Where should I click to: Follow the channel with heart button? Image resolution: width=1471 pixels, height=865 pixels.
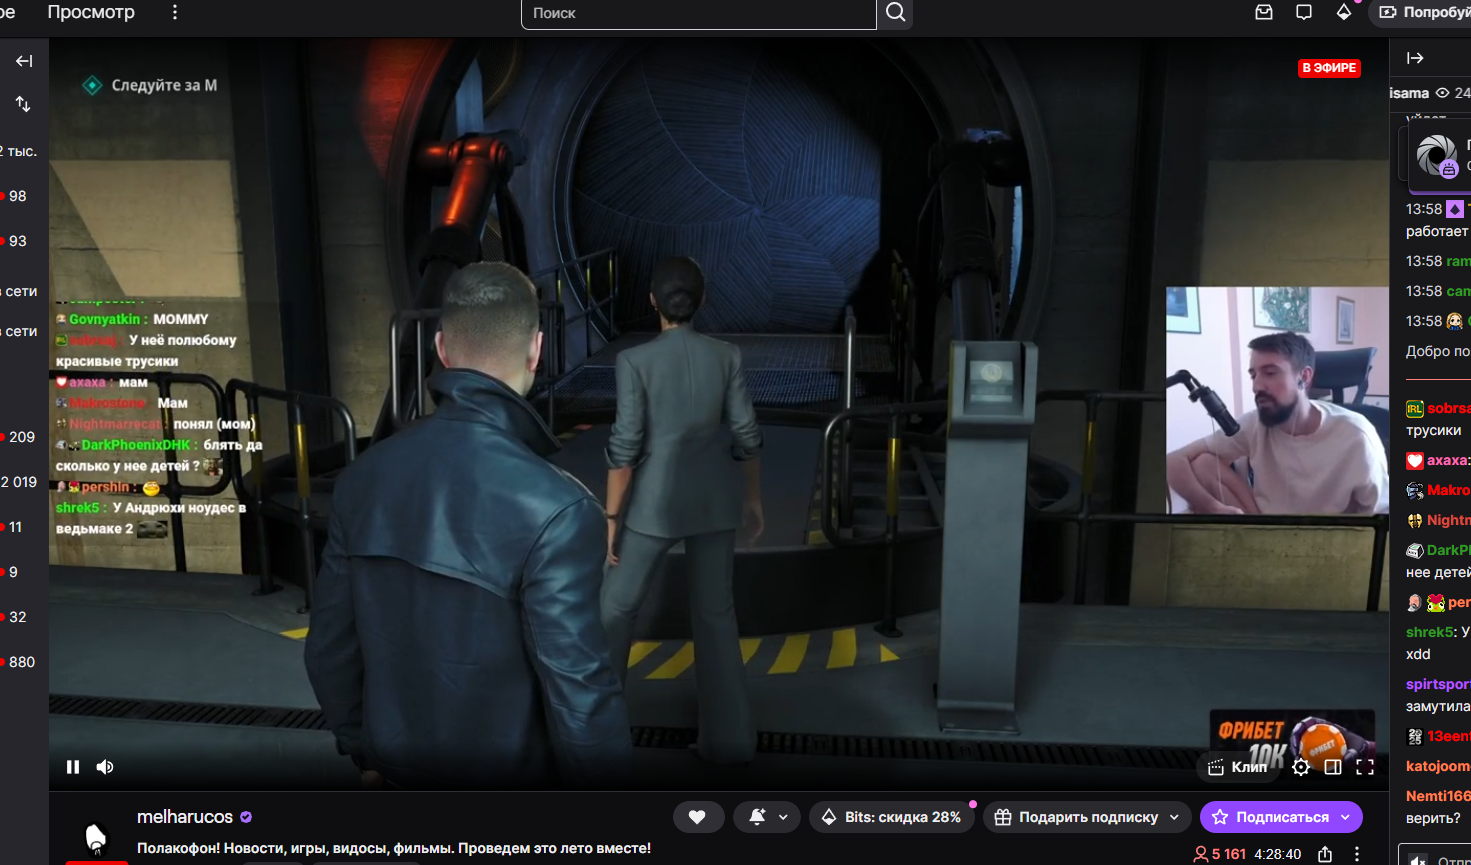[698, 817]
